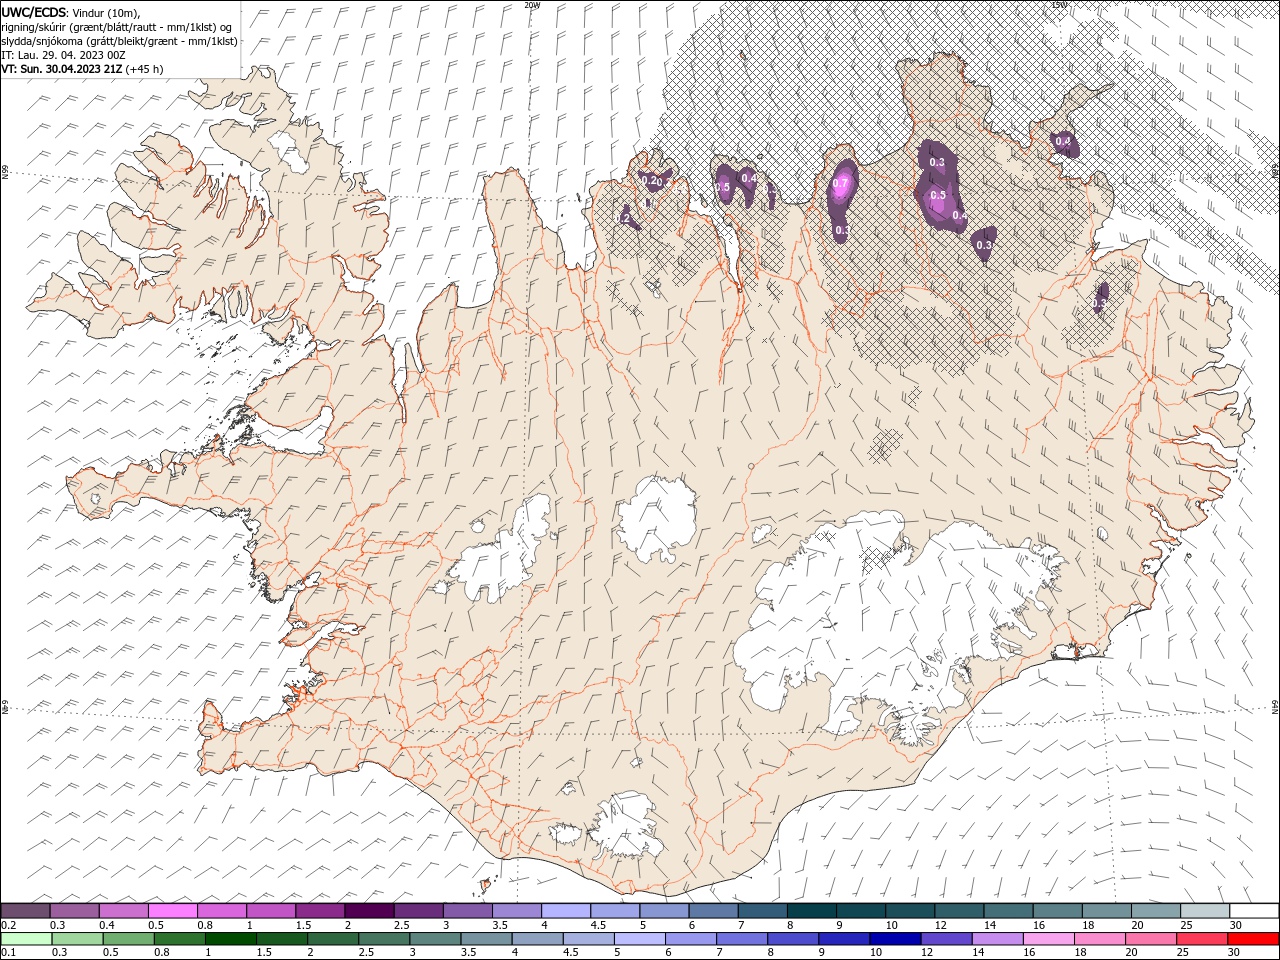
Task: Pick the darkest green 1–1.5 rain swatch
Action: point(230,939)
